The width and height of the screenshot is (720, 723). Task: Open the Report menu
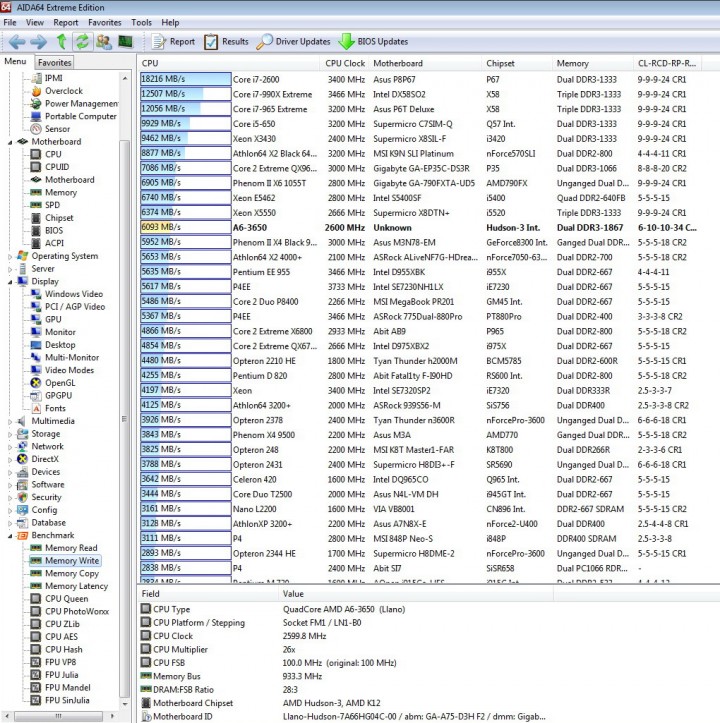pos(65,23)
